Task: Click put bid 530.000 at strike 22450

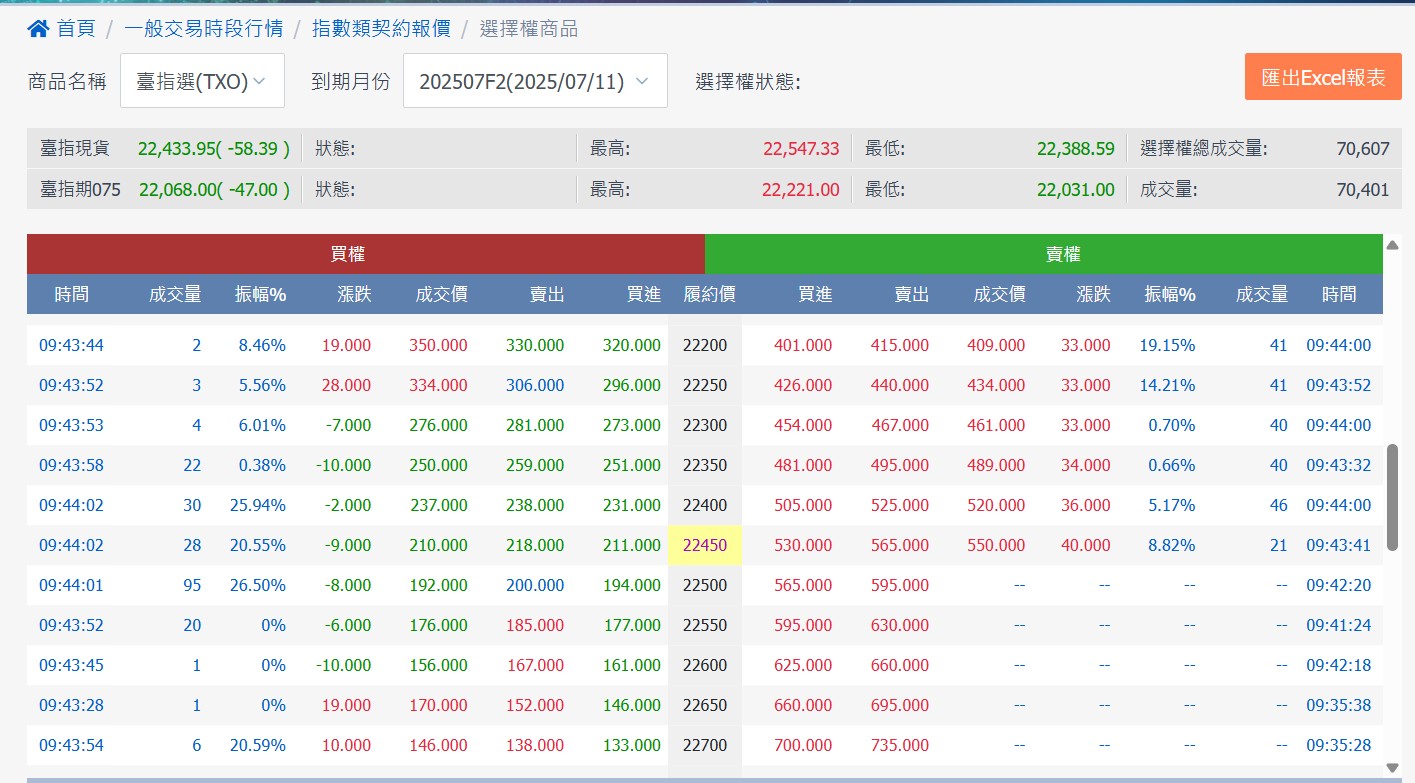Action: 802,545
